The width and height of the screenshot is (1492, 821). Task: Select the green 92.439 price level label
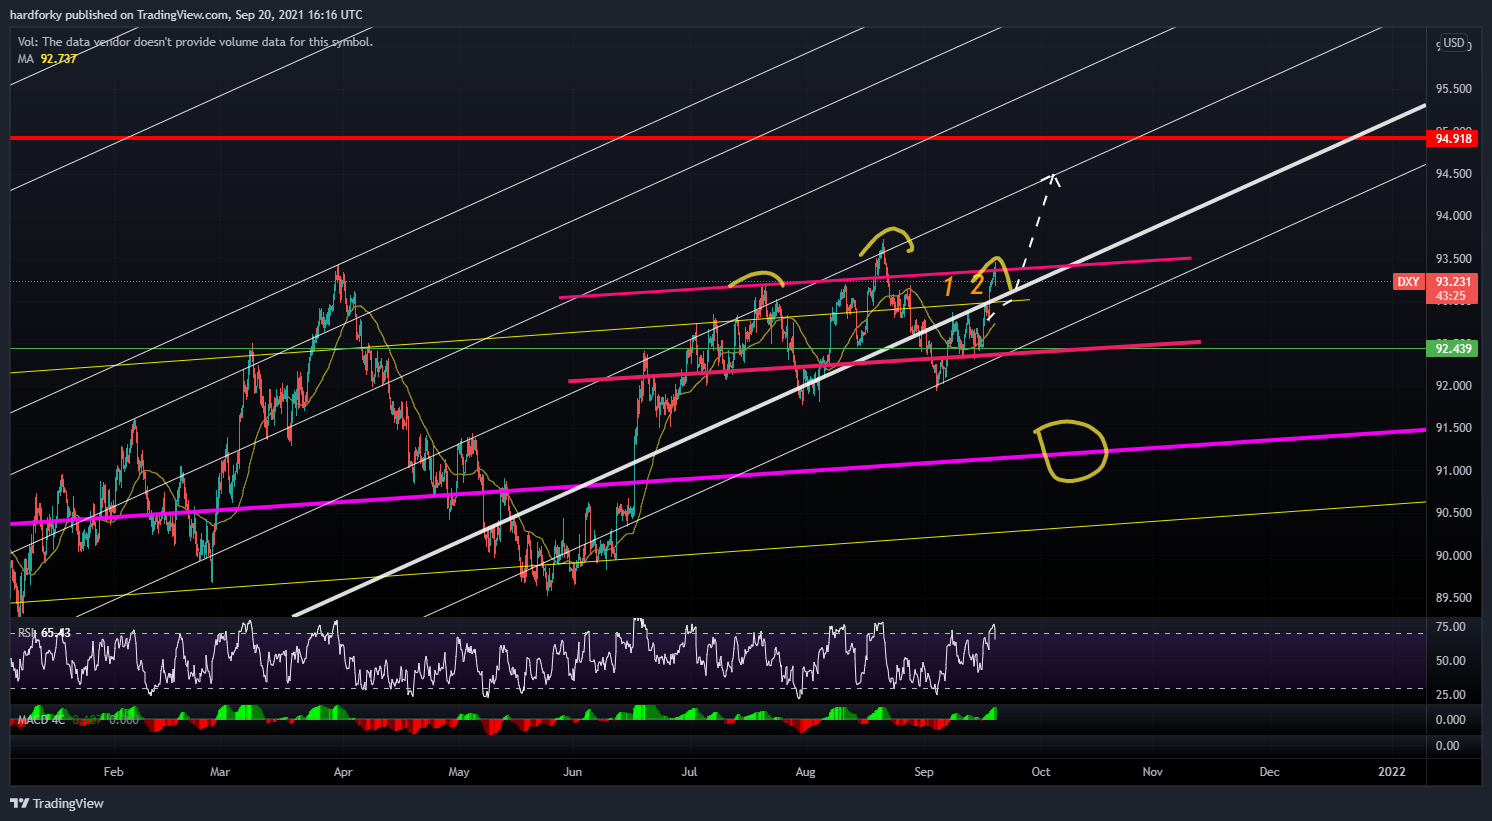[1453, 349]
